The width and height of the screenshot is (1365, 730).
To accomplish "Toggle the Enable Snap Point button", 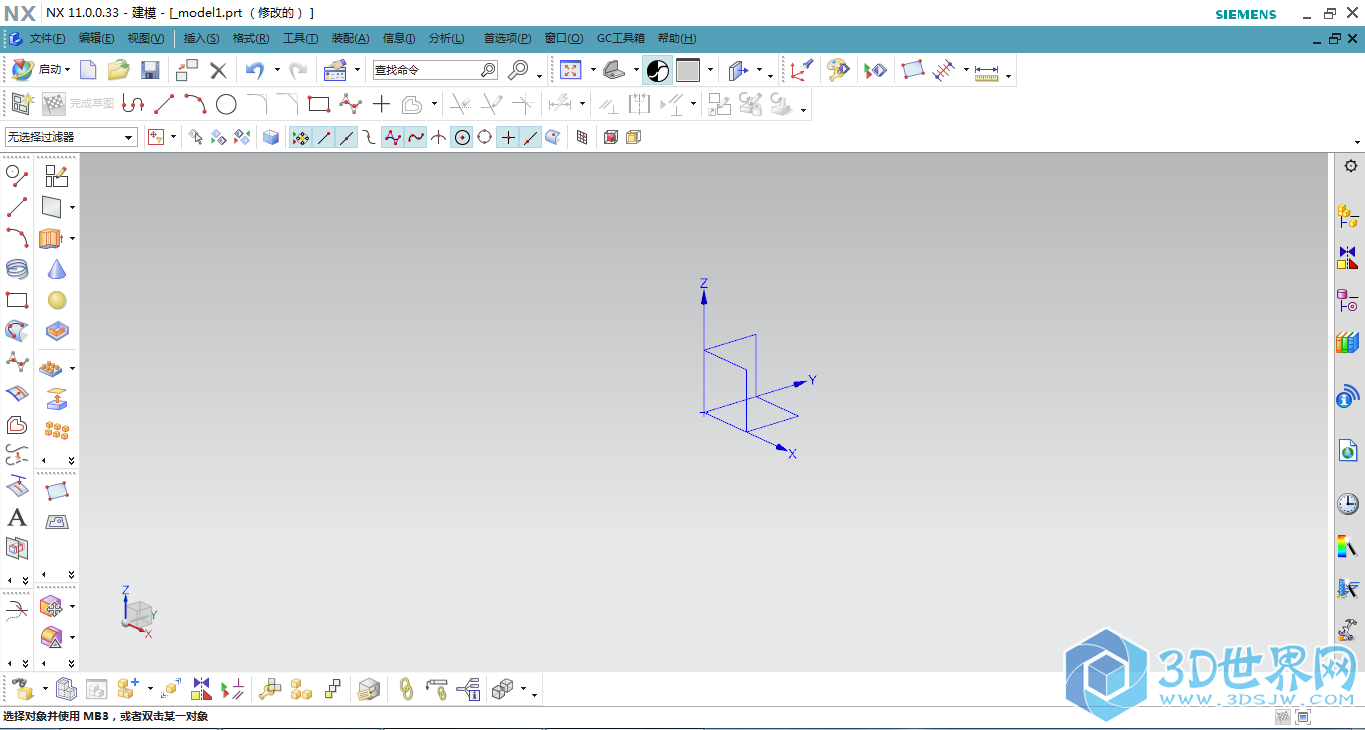I will click(300, 137).
